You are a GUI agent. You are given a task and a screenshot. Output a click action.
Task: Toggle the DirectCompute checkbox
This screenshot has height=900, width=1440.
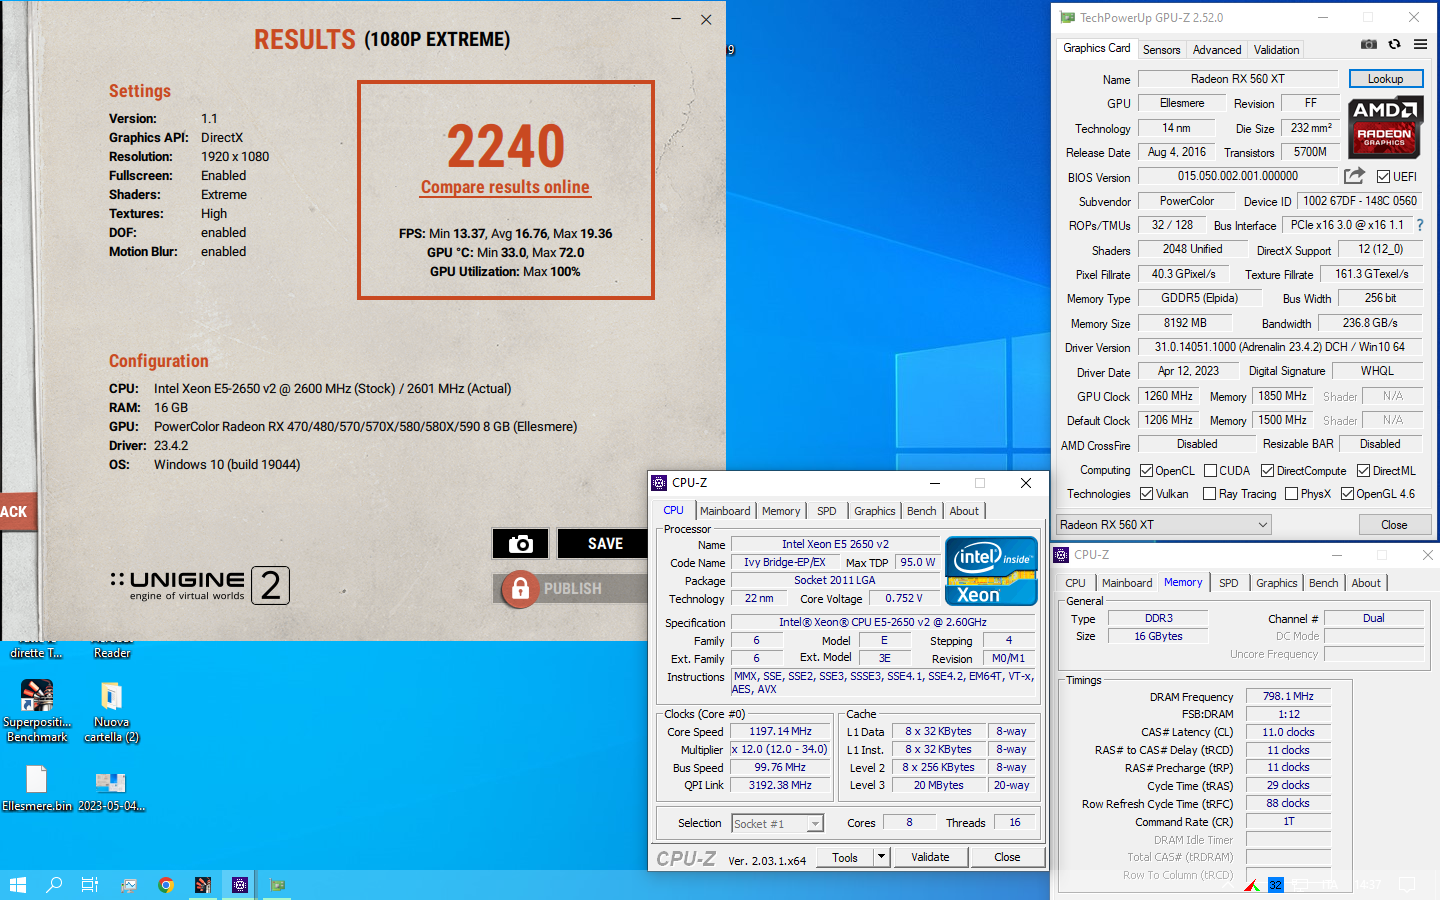pyautogui.click(x=1268, y=471)
